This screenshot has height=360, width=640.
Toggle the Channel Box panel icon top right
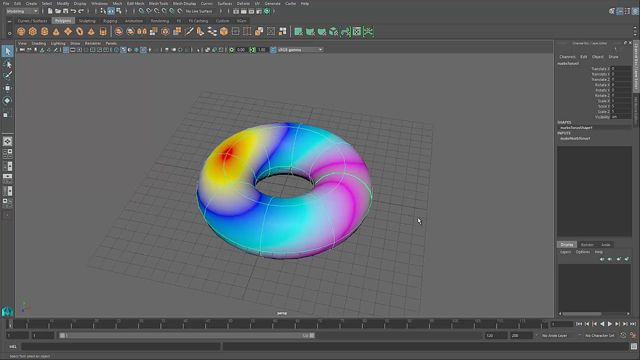pos(635,11)
